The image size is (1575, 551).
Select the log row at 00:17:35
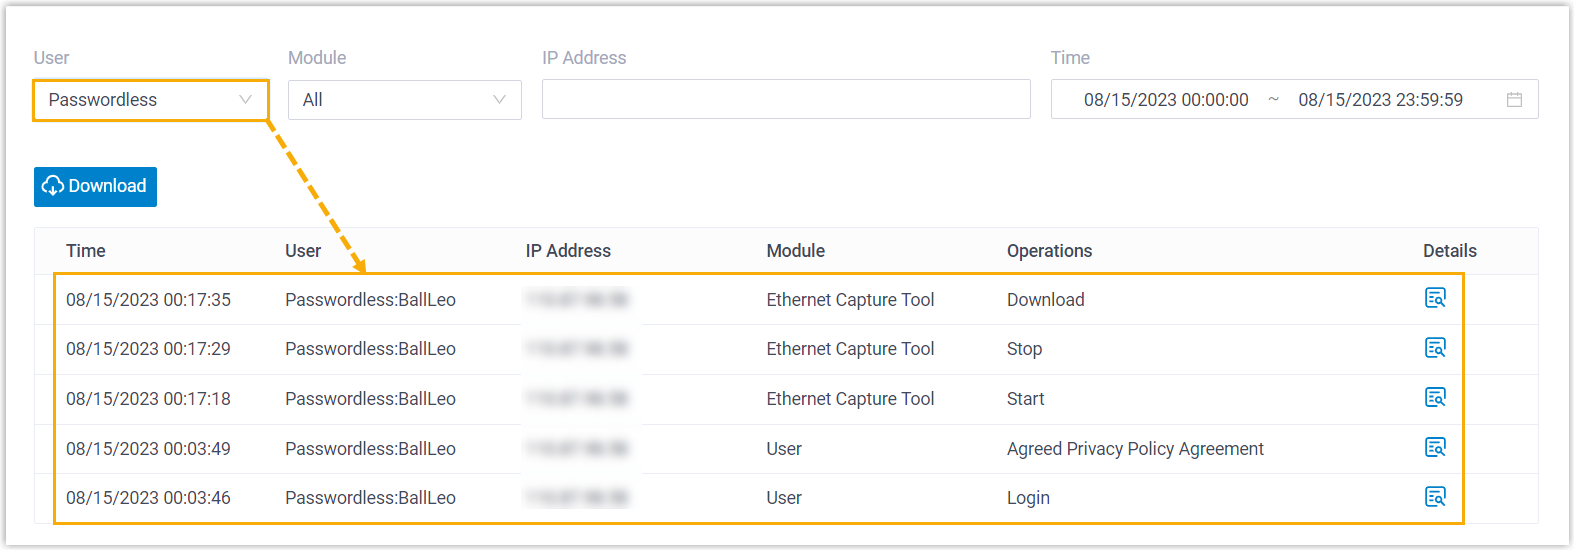coord(148,300)
